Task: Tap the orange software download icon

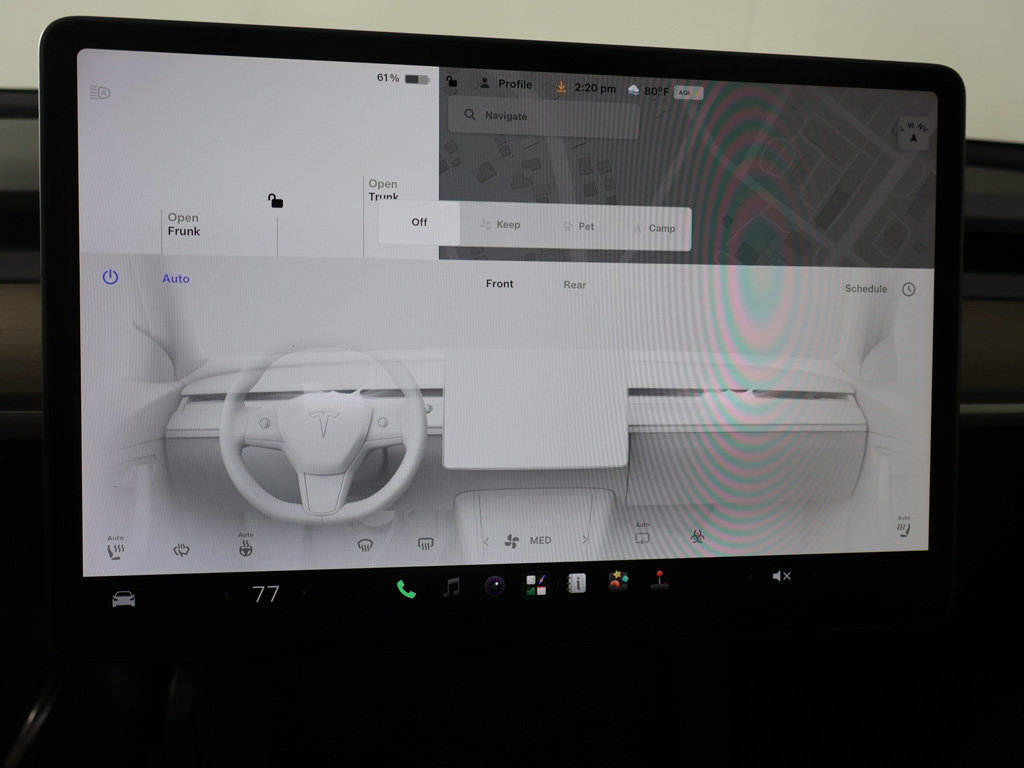Action: tap(560, 86)
